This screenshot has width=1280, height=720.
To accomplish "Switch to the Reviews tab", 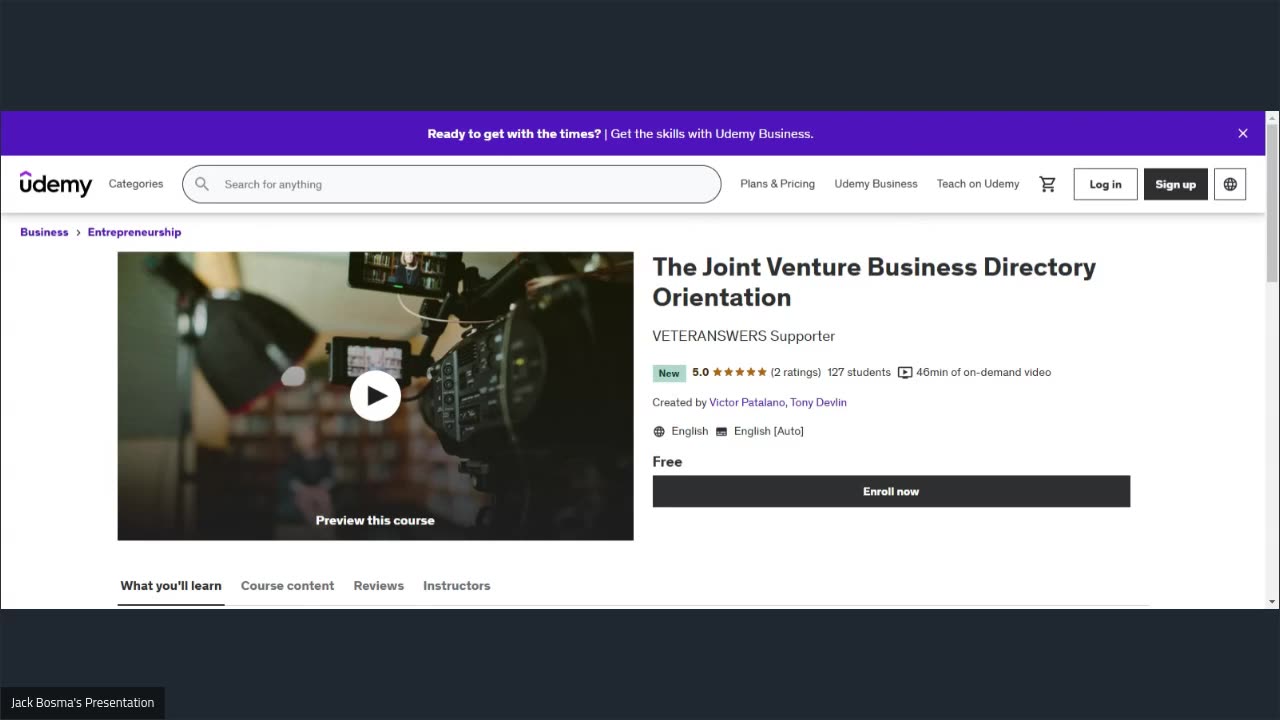I will click(x=378, y=586).
